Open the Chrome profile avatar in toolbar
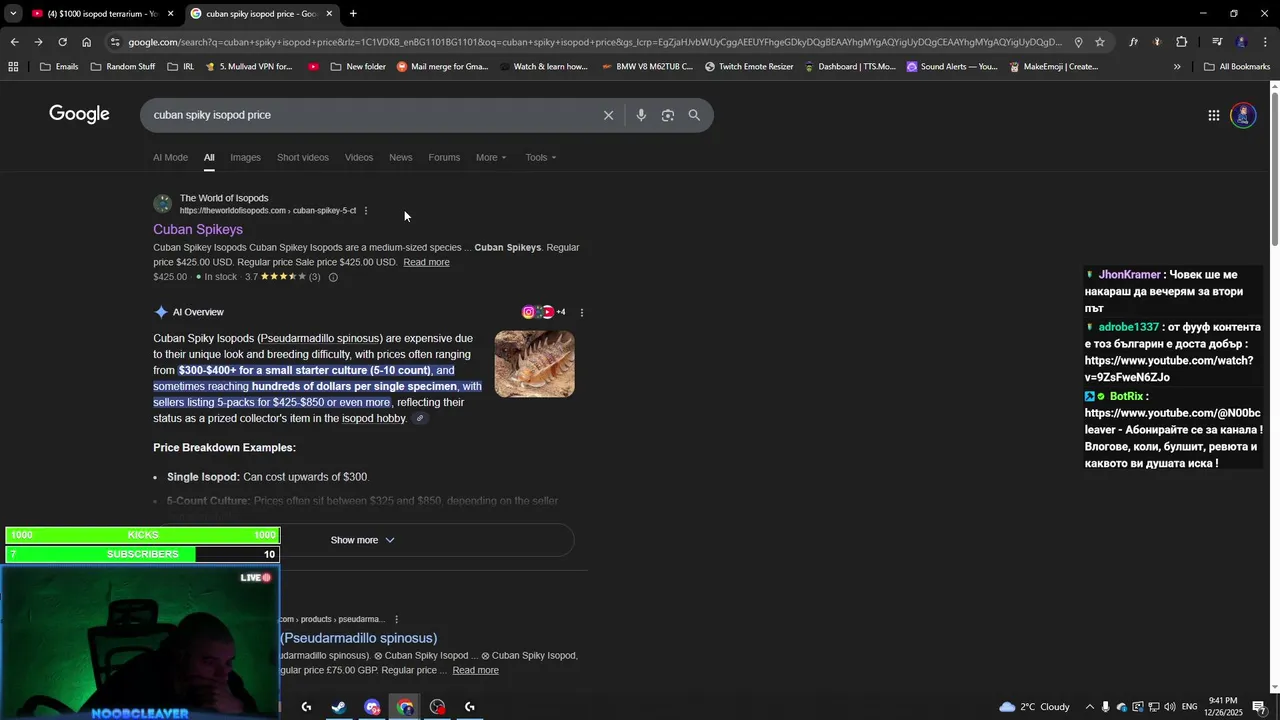 point(1241,42)
